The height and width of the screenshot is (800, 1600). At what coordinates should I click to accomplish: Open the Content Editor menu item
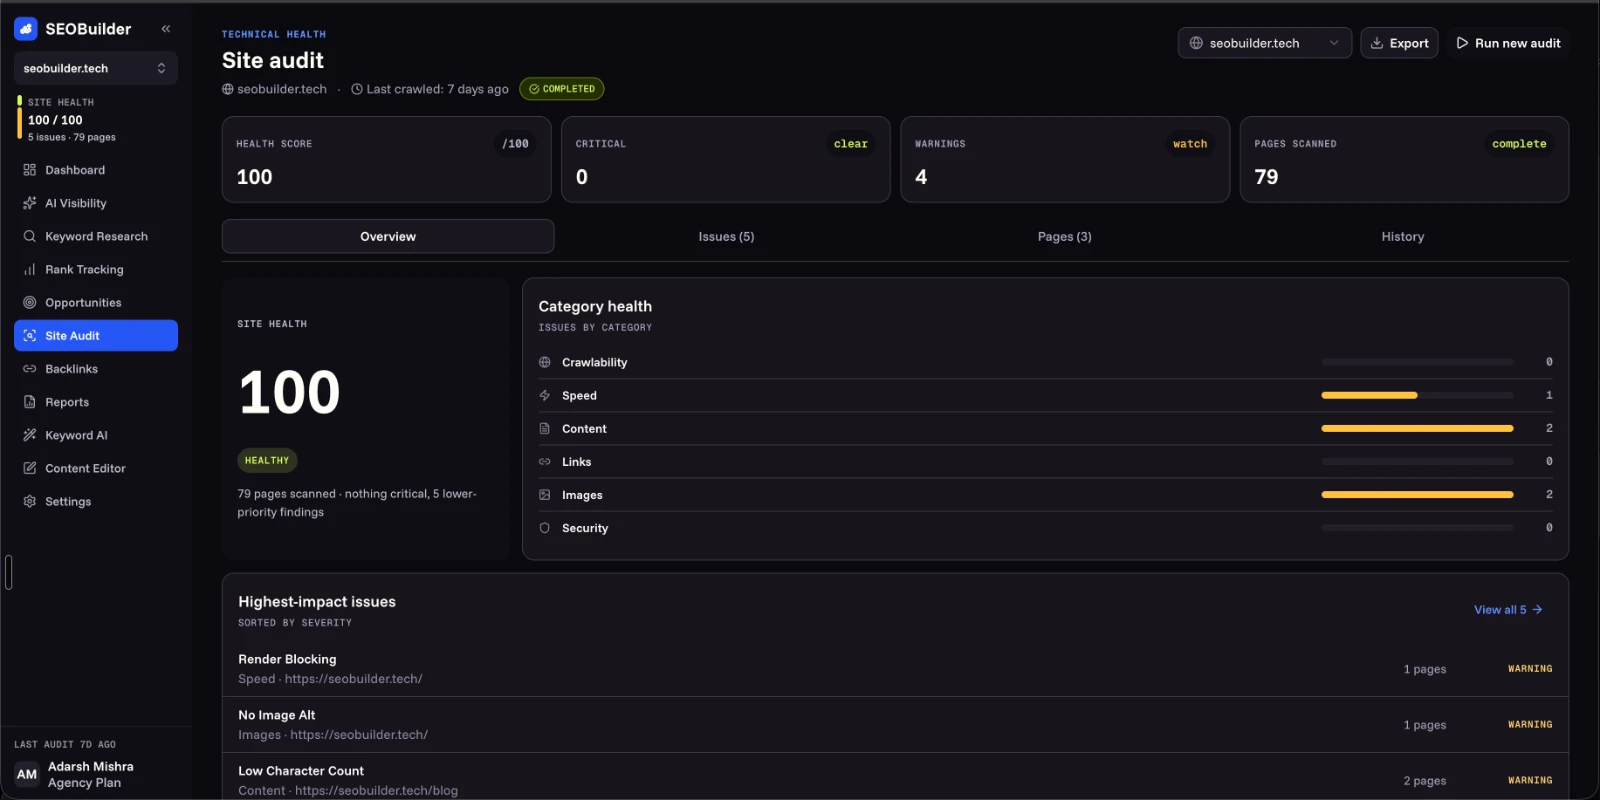[x=96, y=468]
